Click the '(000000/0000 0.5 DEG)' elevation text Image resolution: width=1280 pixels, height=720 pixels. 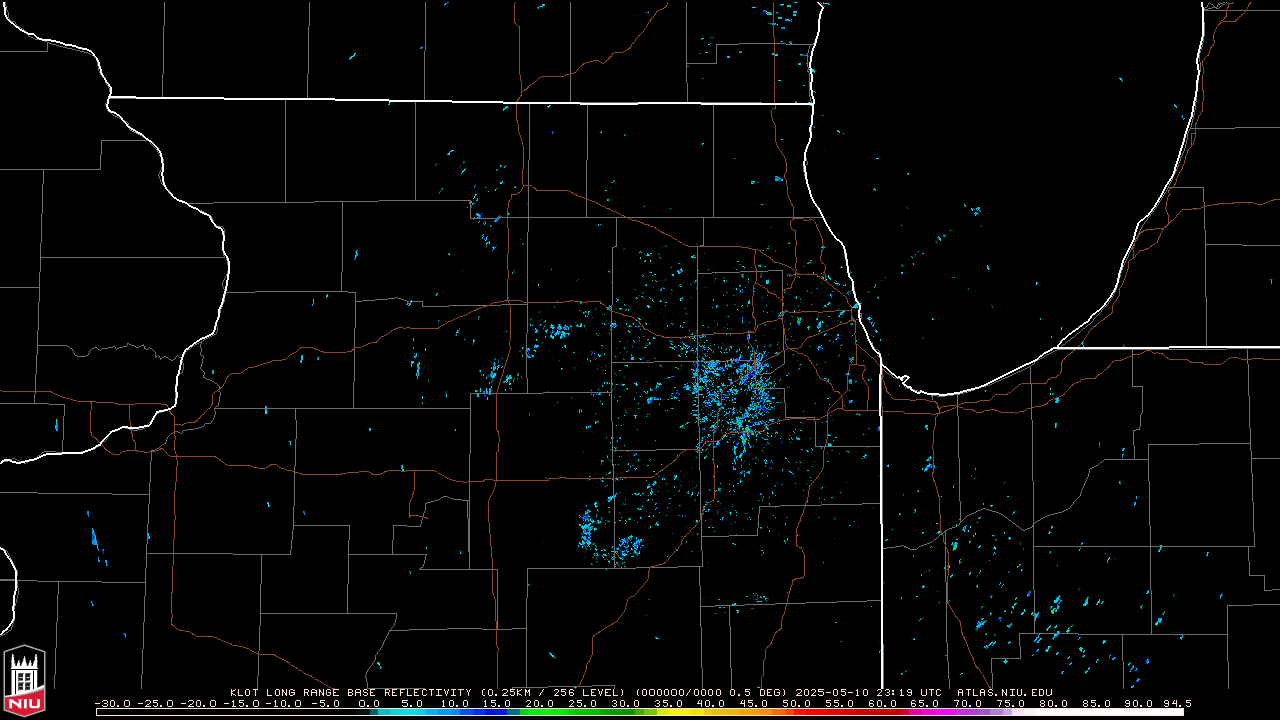pyautogui.click(x=713, y=692)
